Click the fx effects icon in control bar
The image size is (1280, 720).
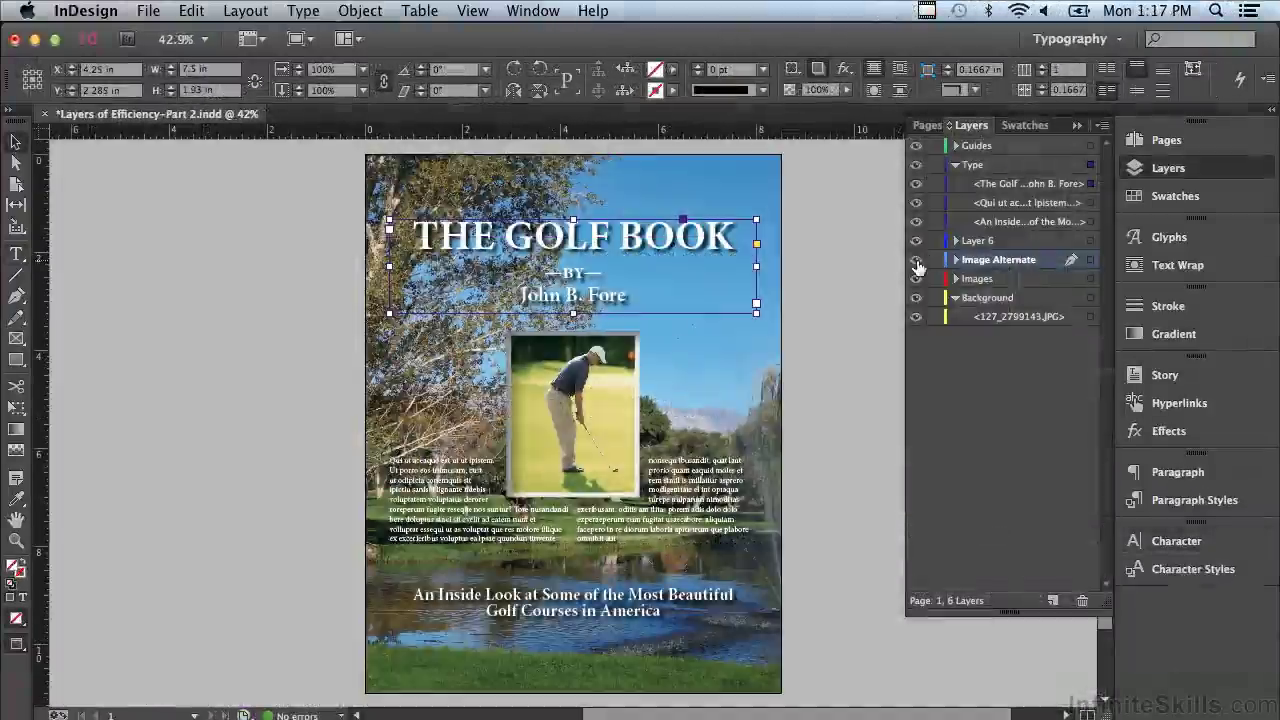(845, 69)
